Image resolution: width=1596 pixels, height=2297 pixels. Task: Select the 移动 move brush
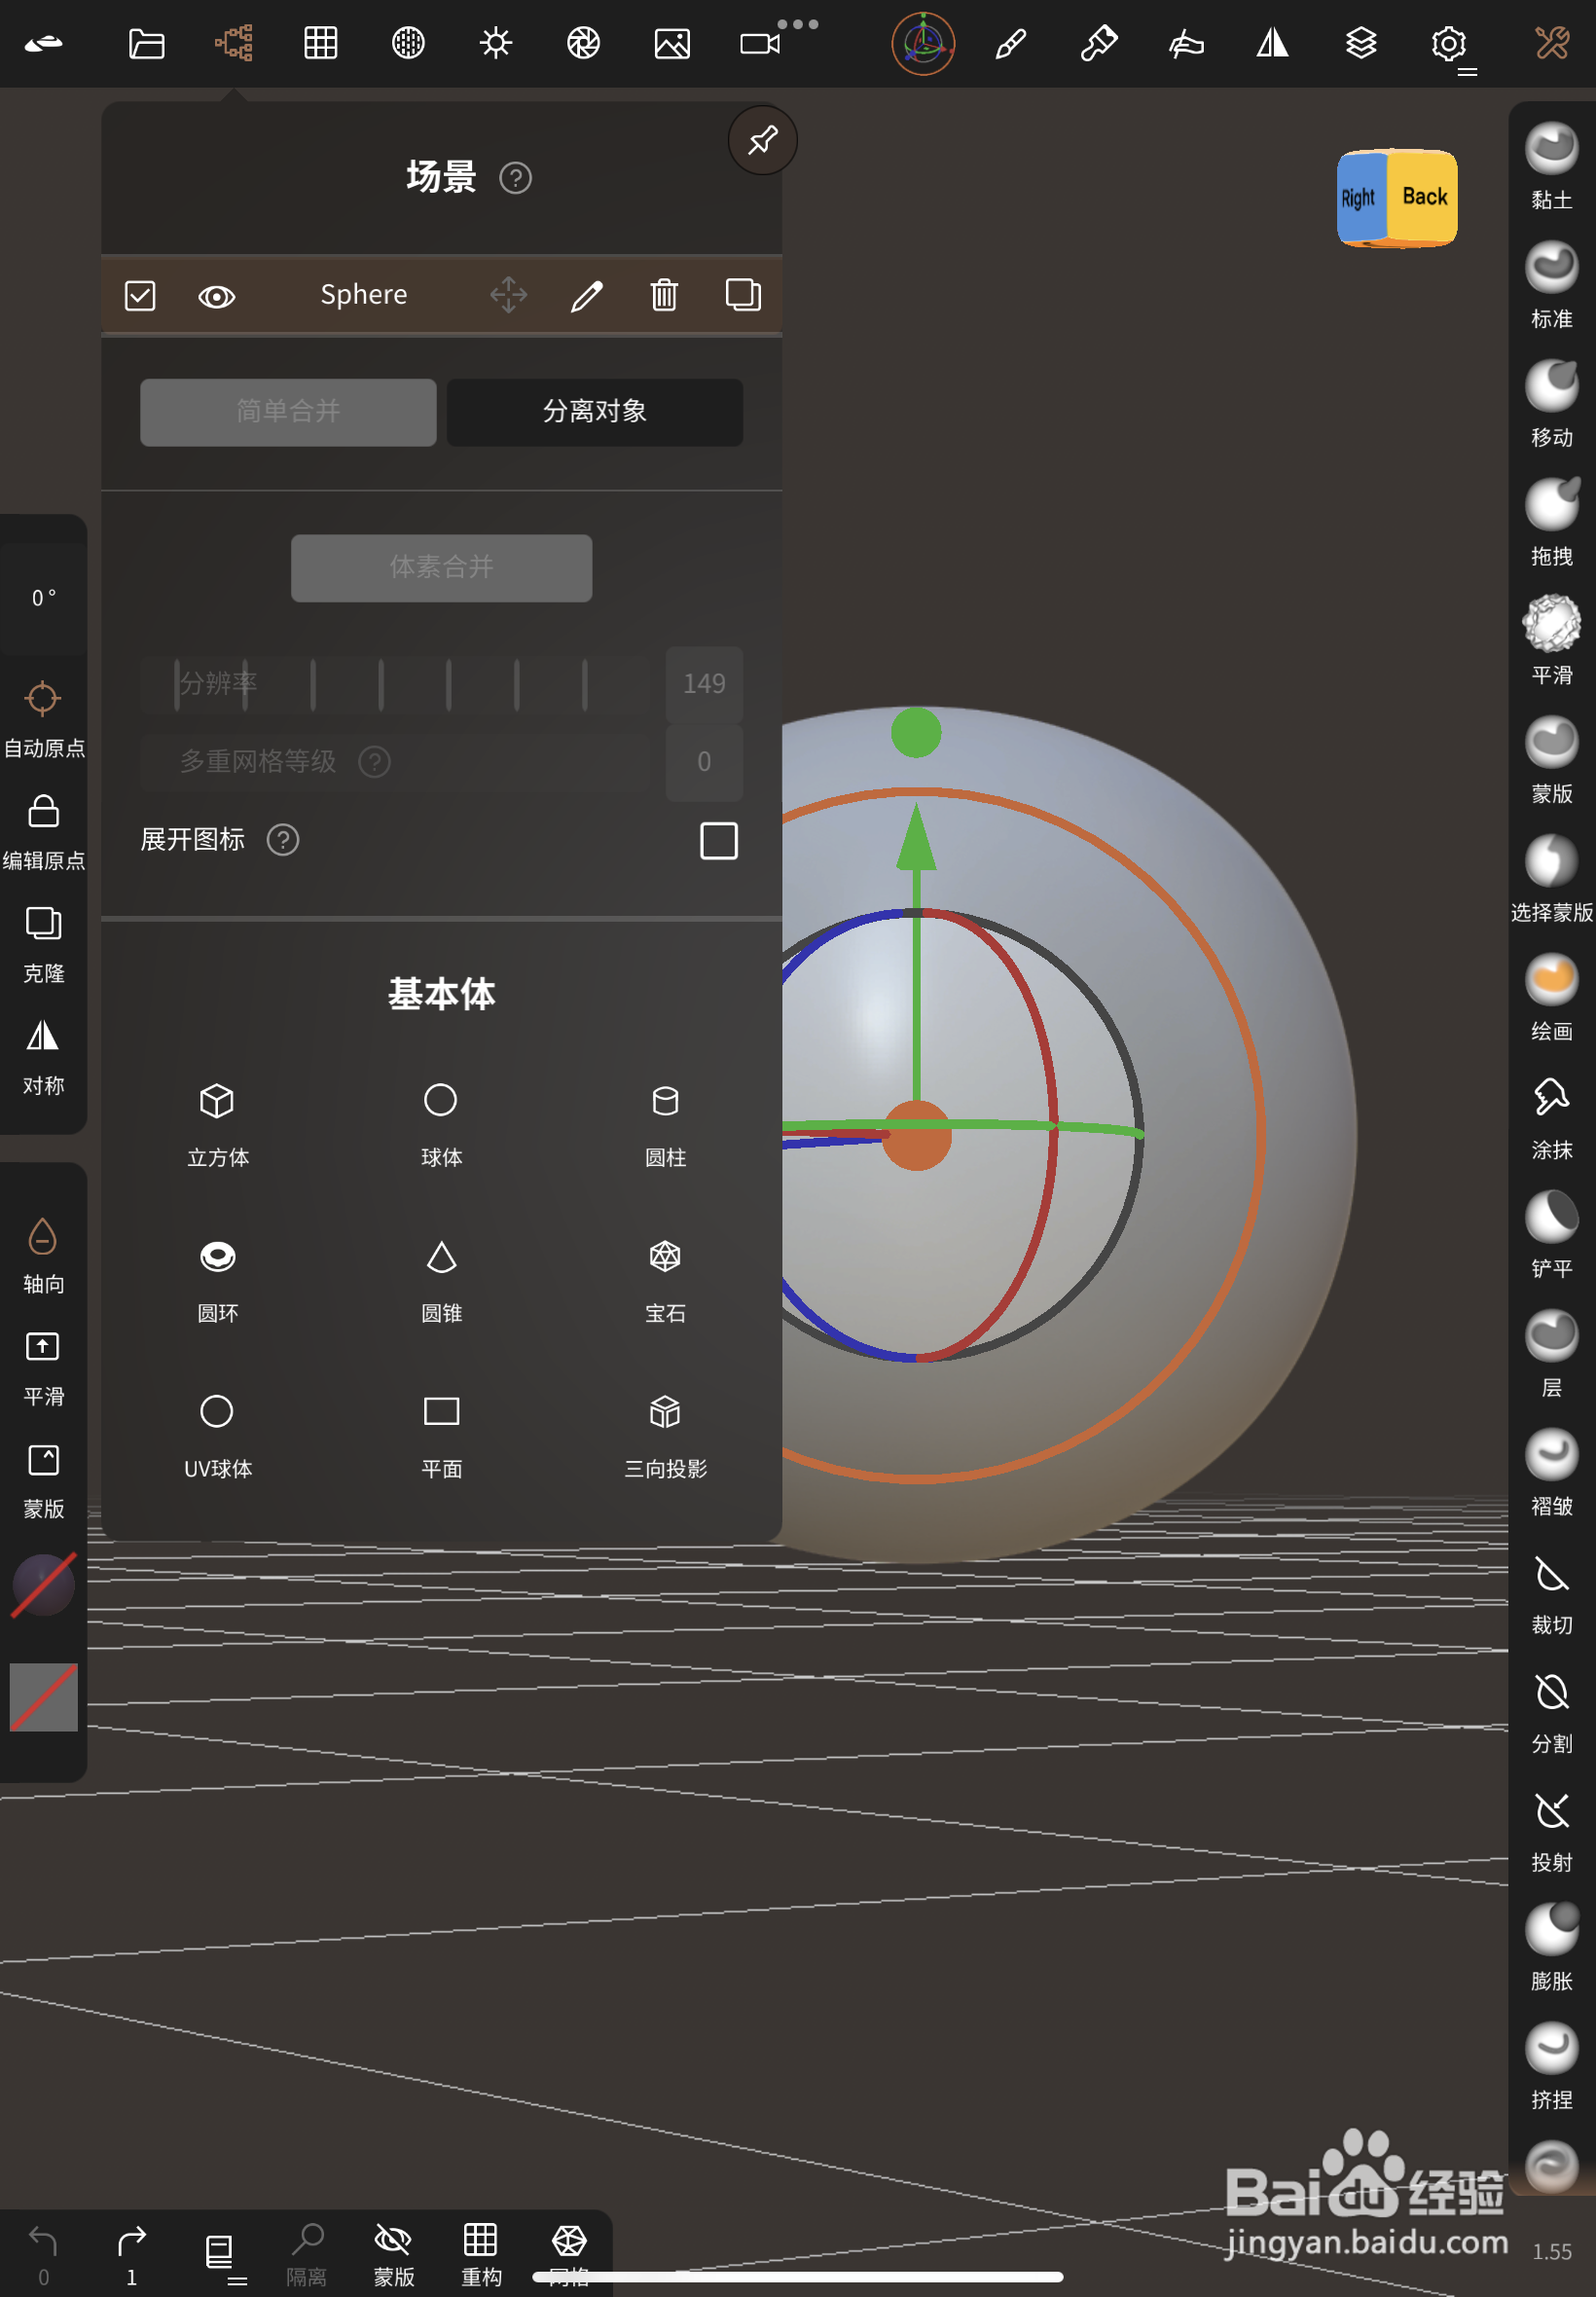pos(1551,404)
